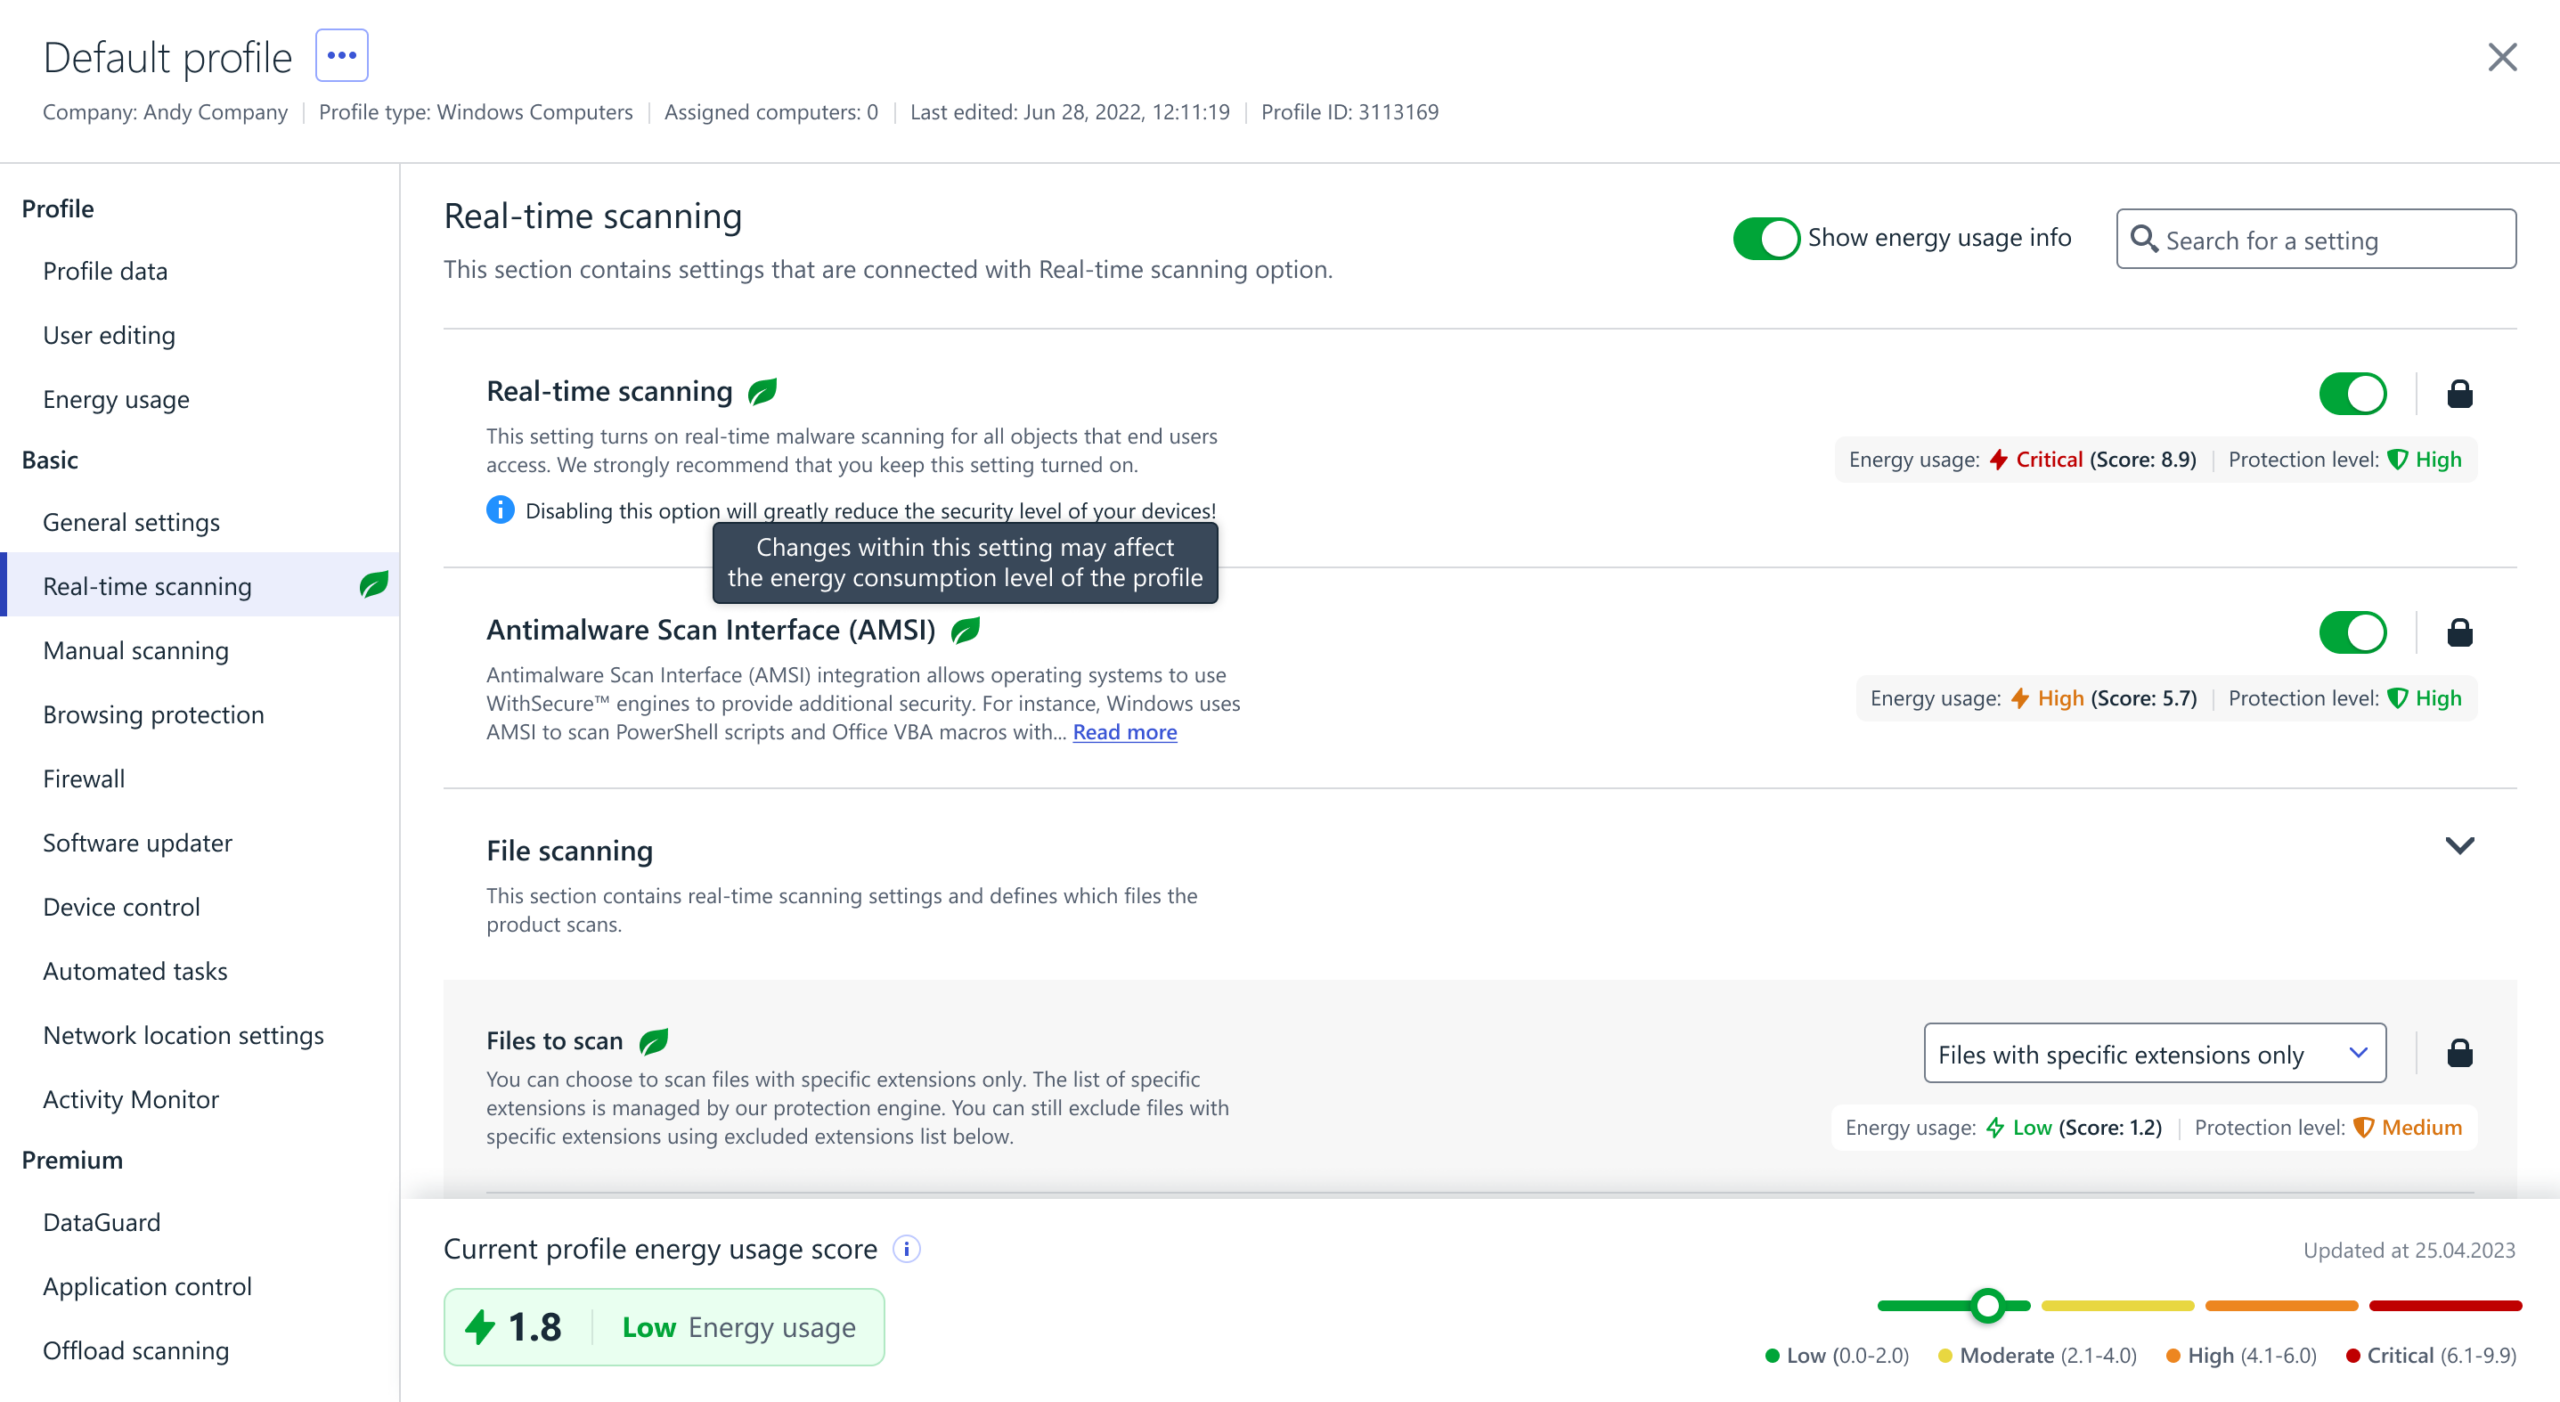Screen dimensions: 2560x1402
Task: Close the Default profile panel
Action: coord(2502,58)
